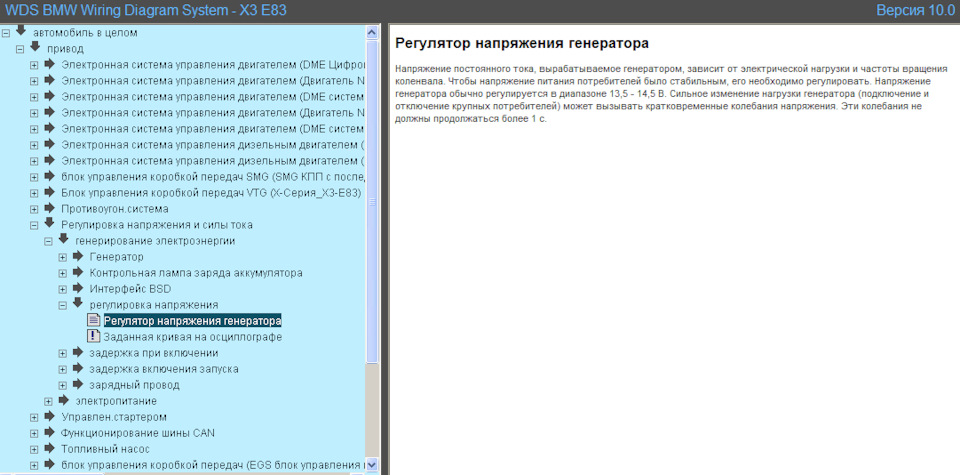This screenshot has height=475, width=960.
Task: Expand the 'электропитание' node
Action: tap(48, 402)
